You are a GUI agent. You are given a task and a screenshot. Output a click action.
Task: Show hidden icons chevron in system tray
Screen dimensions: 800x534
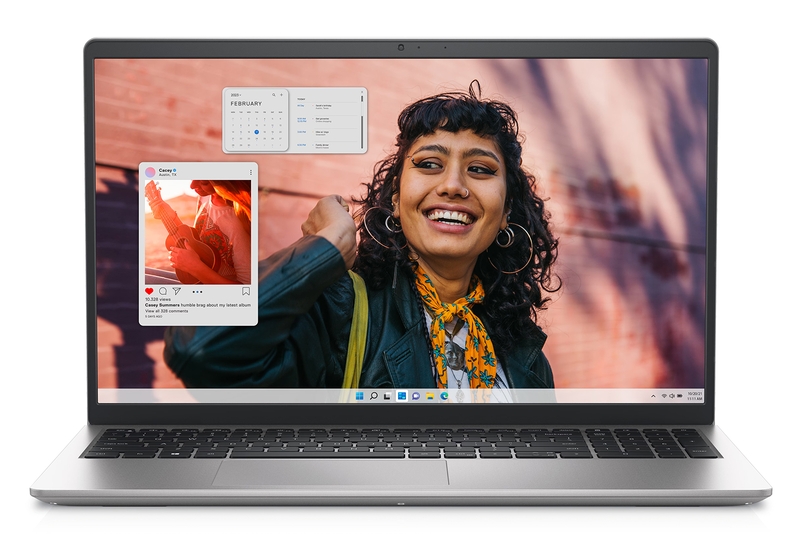[654, 397]
